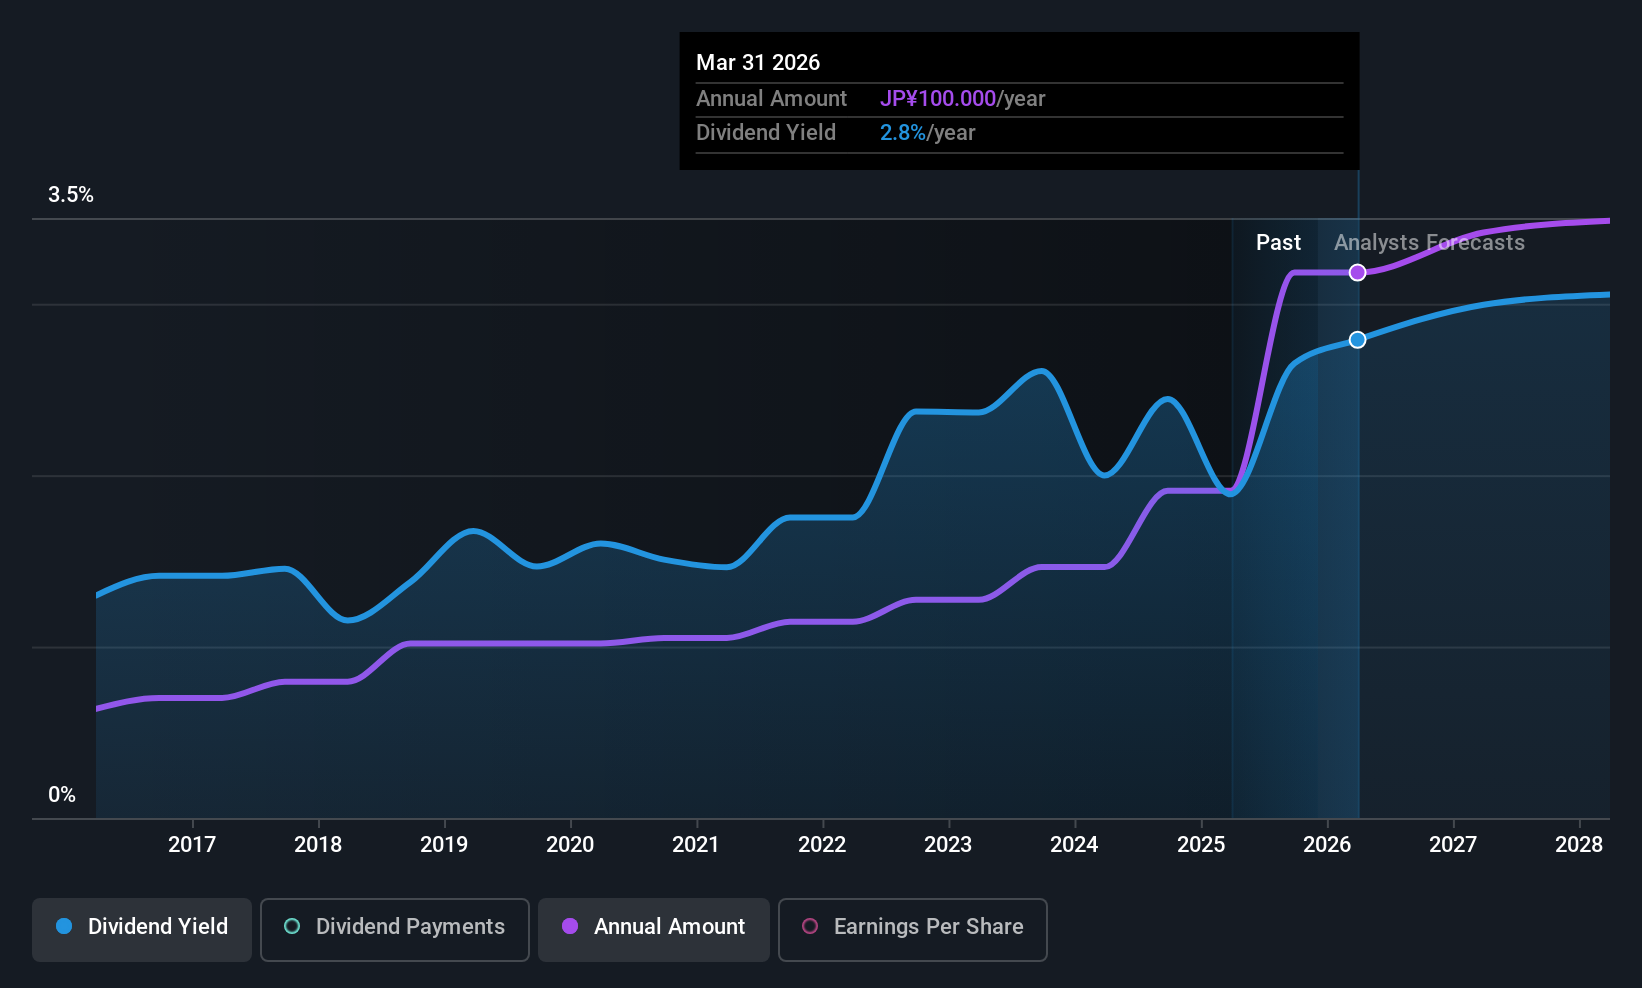Click the blue Dividend Yield legend dot
This screenshot has height=988, width=1642.
pyautogui.click(x=64, y=927)
